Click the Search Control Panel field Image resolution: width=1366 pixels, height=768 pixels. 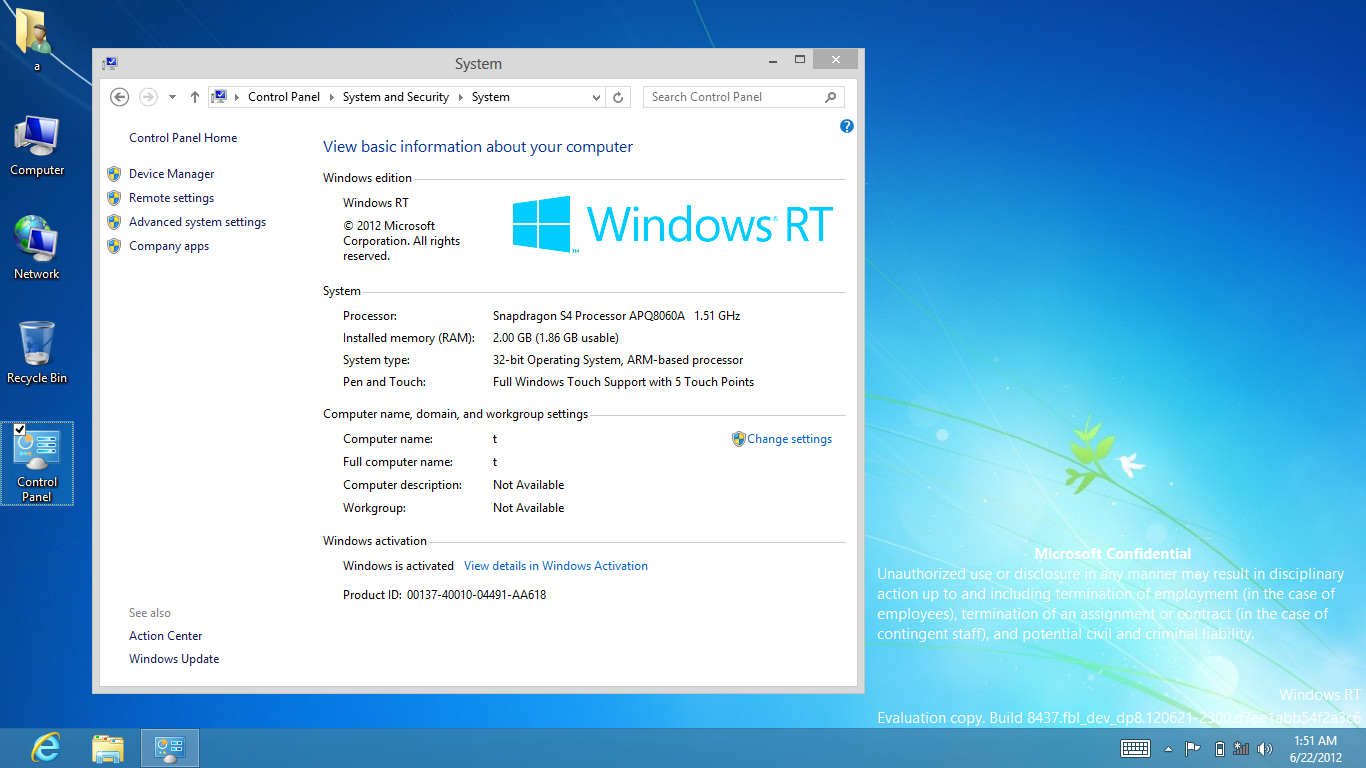(x=735, y=97)
